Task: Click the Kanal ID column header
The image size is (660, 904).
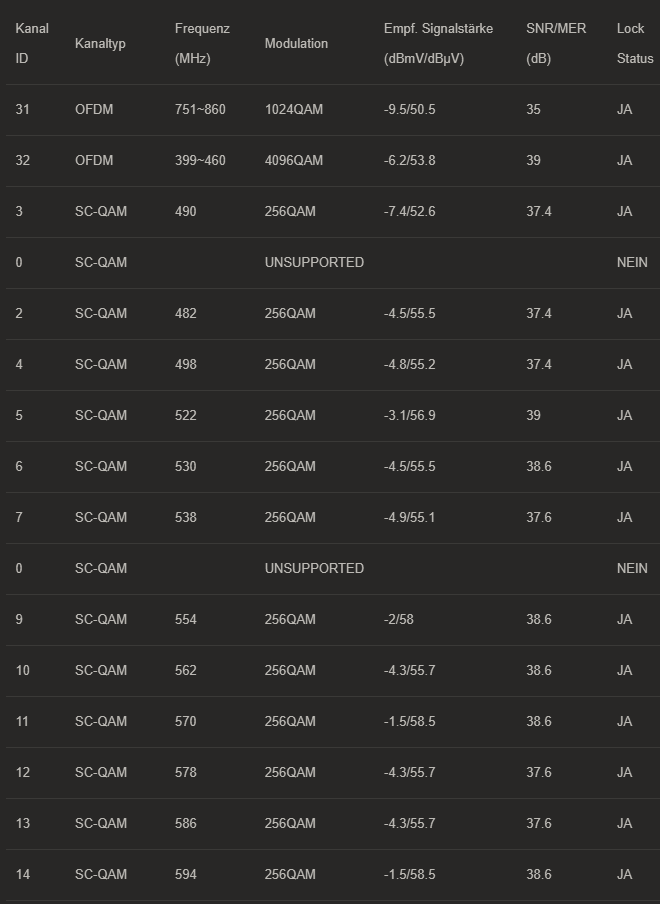Action: click(x=32, y=43)
